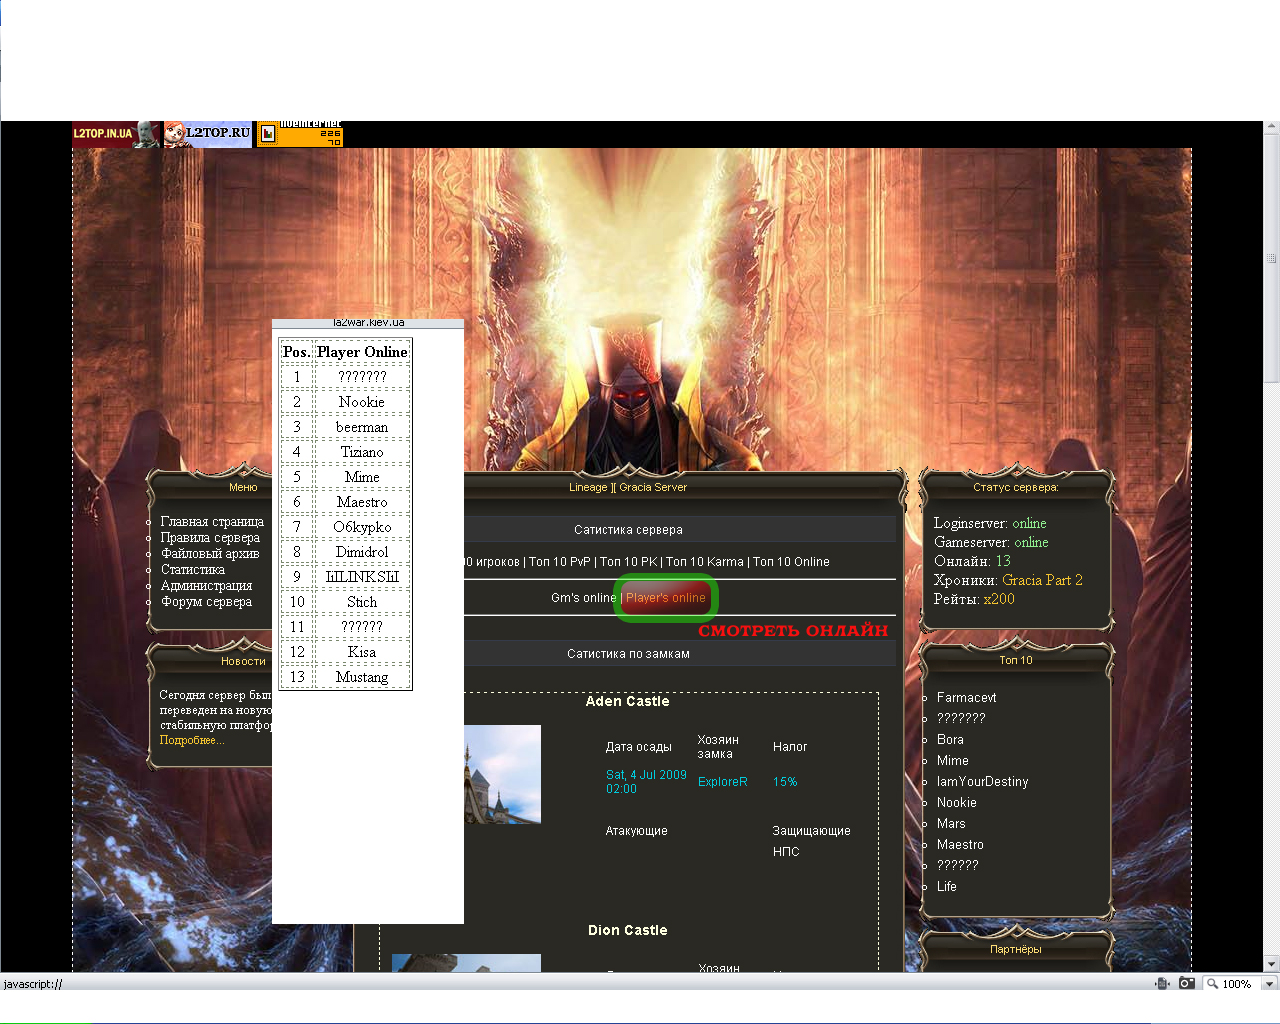The width and height of the screenshot is (1280, 1024).
Task: Open Gm's online list link
Action: (583, 598)
